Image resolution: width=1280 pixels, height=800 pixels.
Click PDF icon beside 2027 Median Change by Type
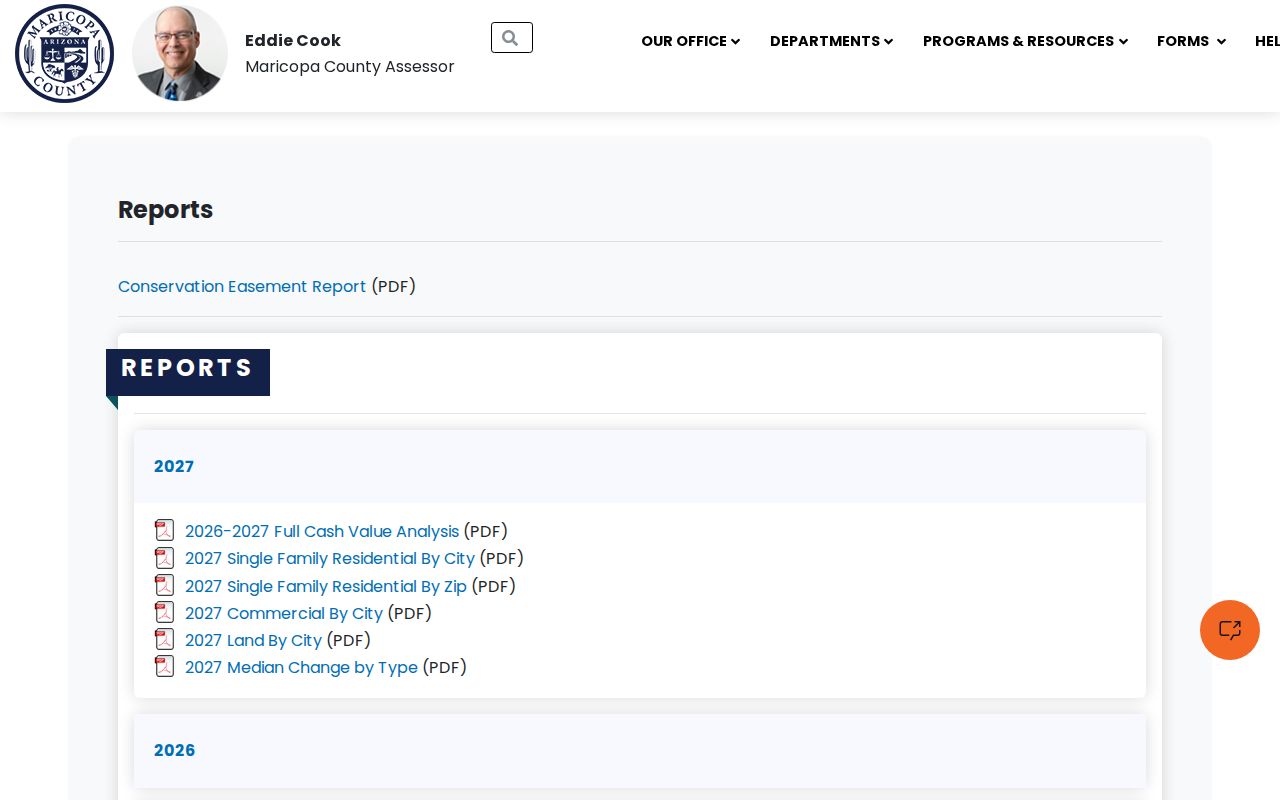pyautogui.click(x=165, y=666)
